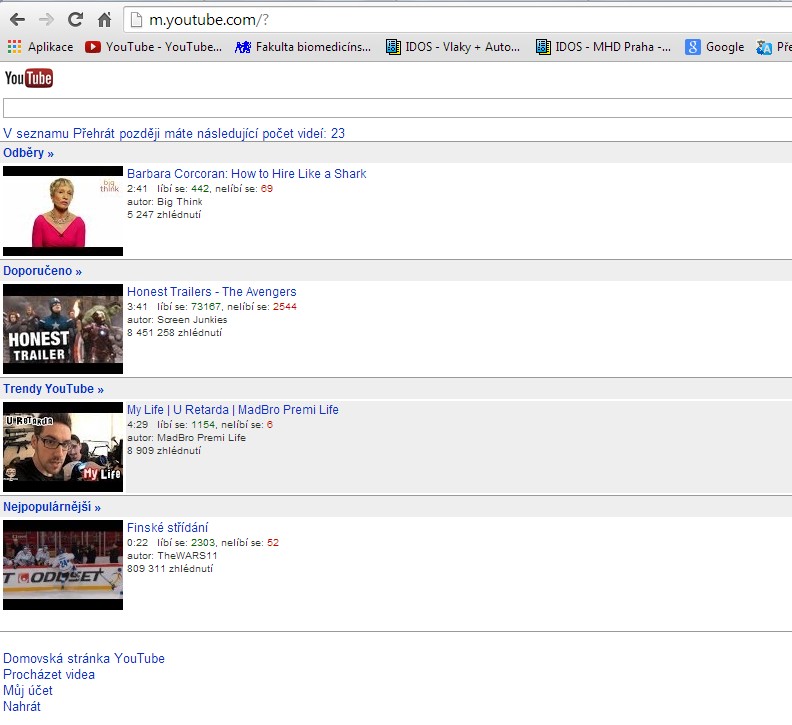The width and height of the screenshot is (792, 725).
Task: Click author text 'autor: Screen Junkies'
Action: click(177, 320)
